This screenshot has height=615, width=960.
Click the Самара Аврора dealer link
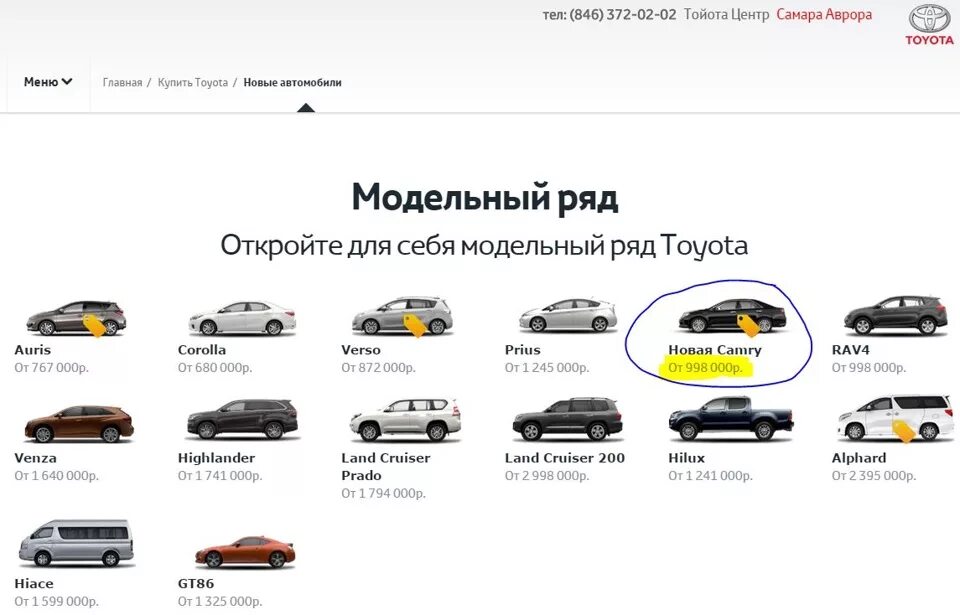(824, 14)
